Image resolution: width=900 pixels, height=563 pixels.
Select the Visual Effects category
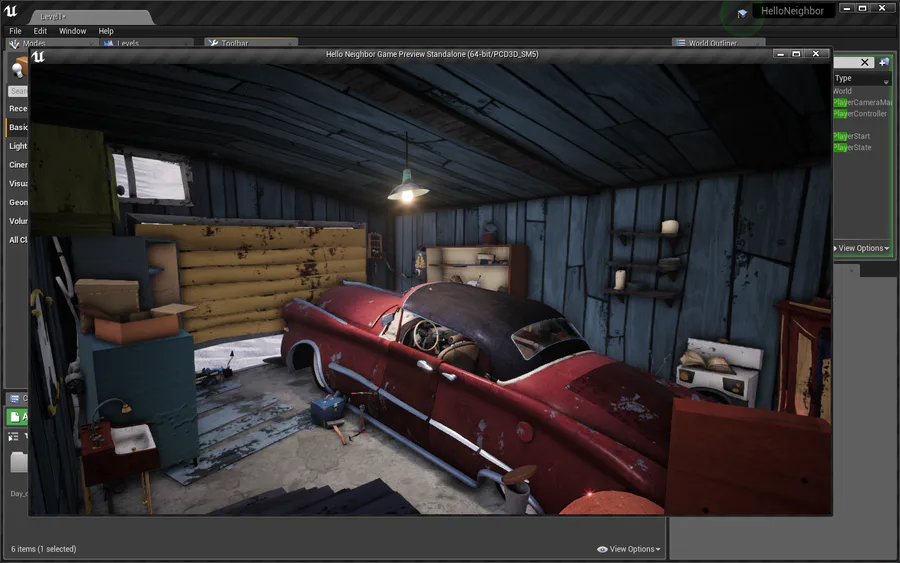18,184
